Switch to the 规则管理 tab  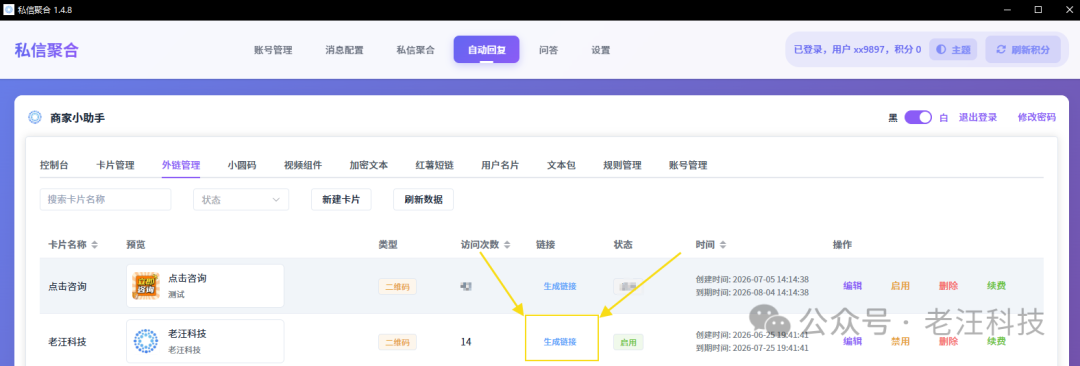[x=622, y=165]
